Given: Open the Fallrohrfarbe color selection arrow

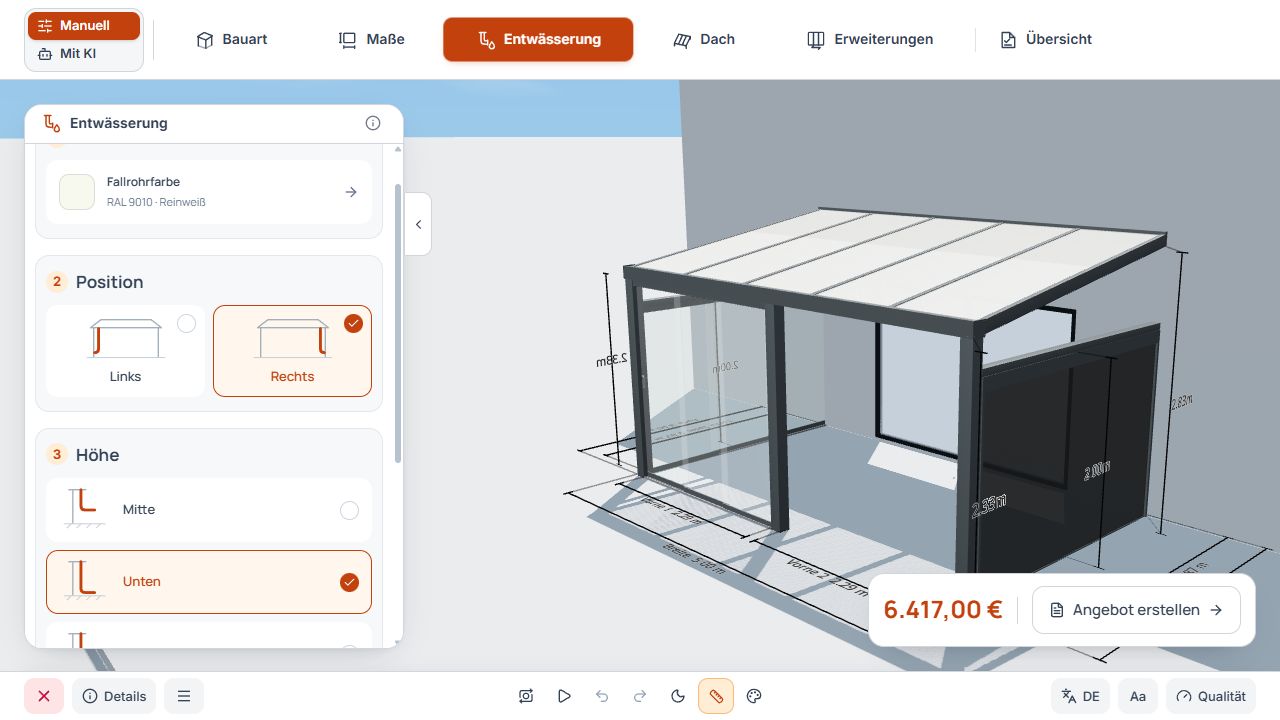Looking at the screenshot, I should 351,192.
